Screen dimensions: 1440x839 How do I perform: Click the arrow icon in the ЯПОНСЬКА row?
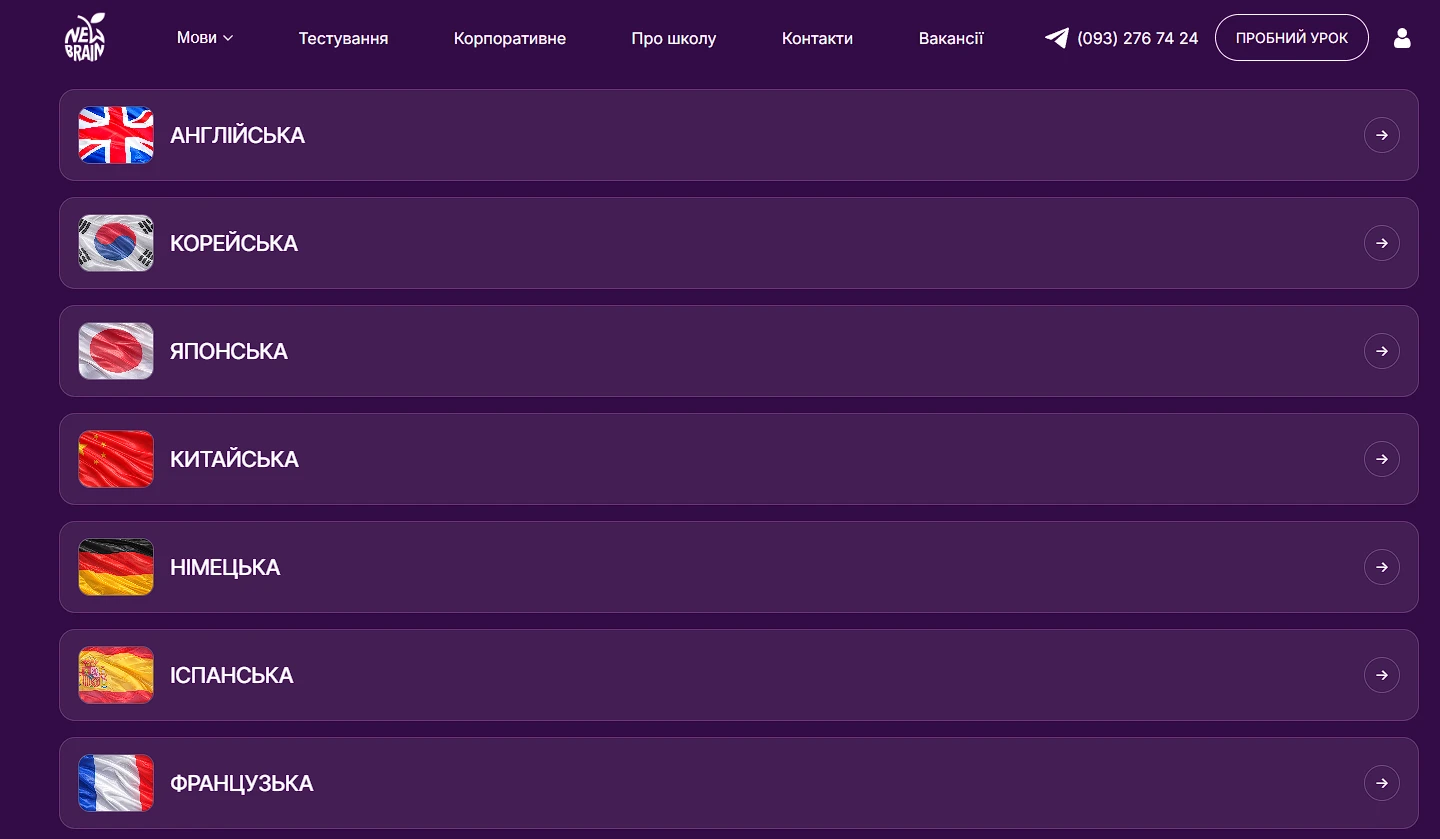[x=1382, y=351]
